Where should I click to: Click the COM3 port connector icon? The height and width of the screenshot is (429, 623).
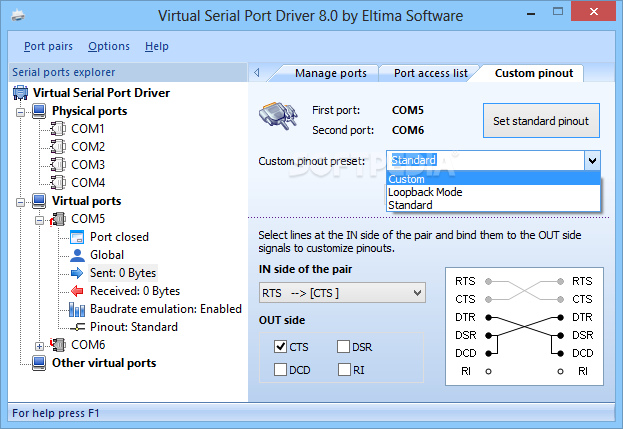click(x=58, y=164)
